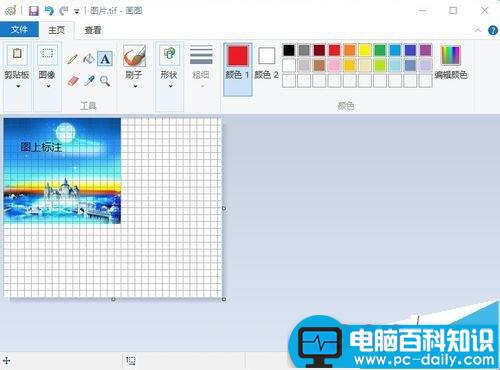500x370 pixels.
Task: Open the blue Help question mark icon
Action: pos(493,30)
